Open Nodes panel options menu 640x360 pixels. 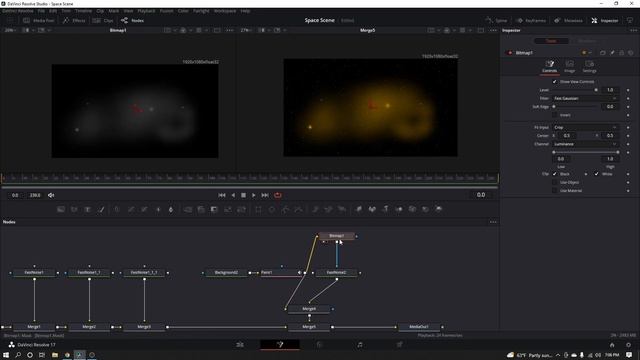493,222
